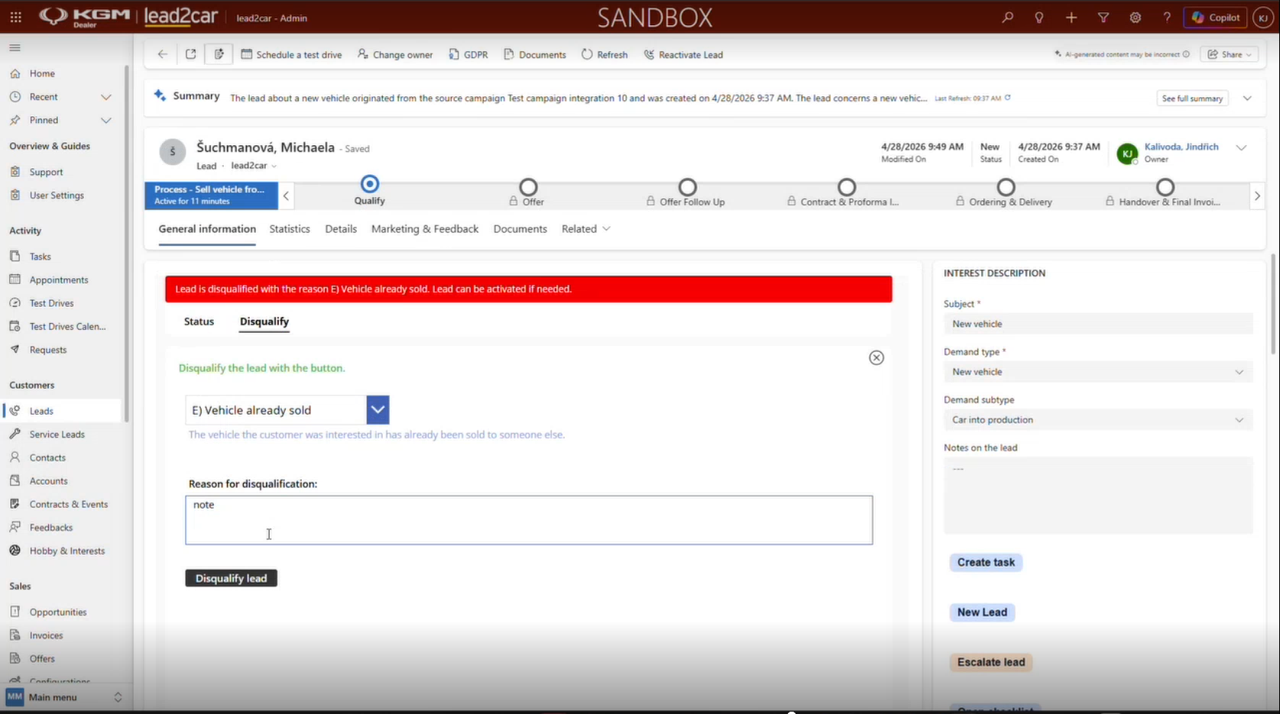The width and height of the screenshot is (1280, 714).
Task: Open the search icon in top bar
Action: coord(1007,17)
